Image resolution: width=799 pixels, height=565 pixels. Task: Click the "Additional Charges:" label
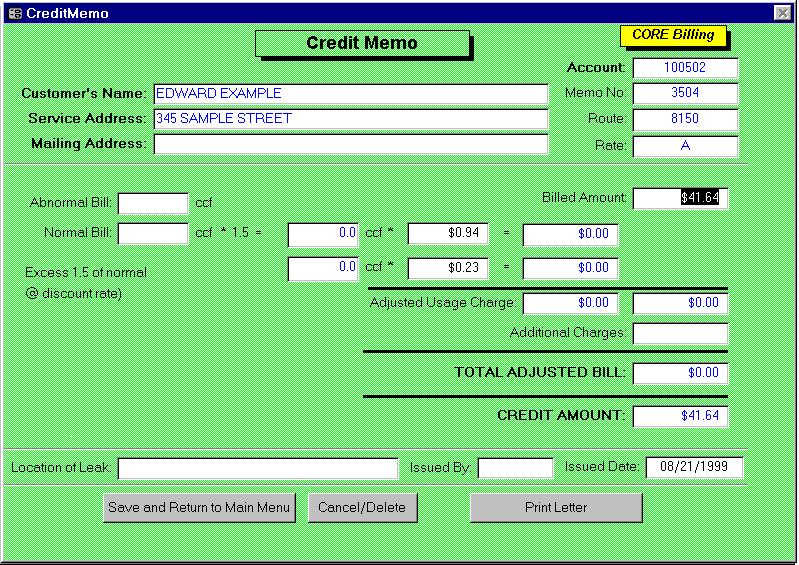tap(567, 333)
